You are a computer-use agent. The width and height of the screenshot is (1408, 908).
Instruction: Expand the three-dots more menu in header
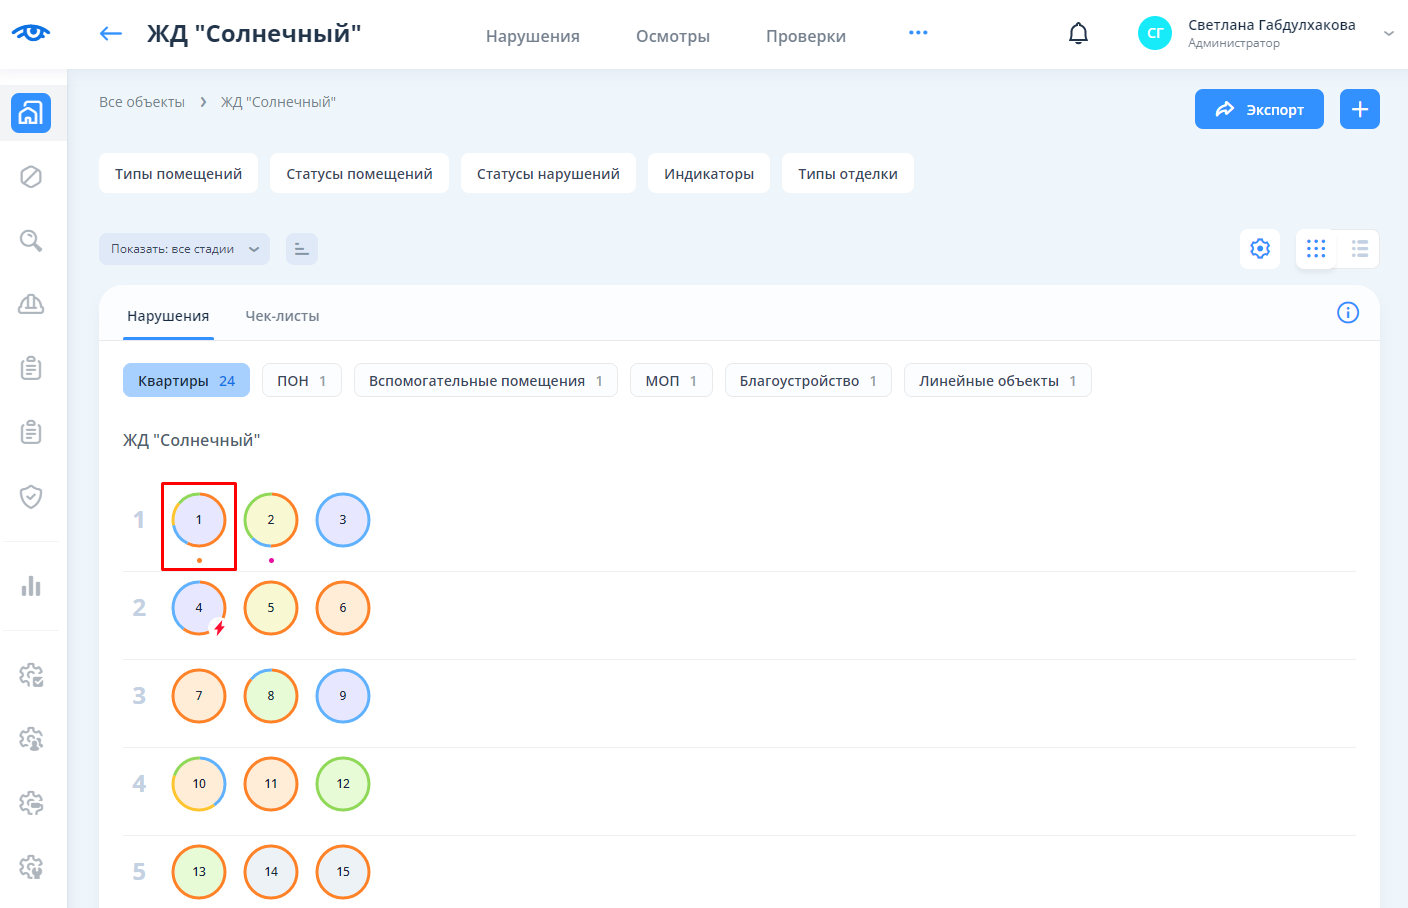(918, 33)
